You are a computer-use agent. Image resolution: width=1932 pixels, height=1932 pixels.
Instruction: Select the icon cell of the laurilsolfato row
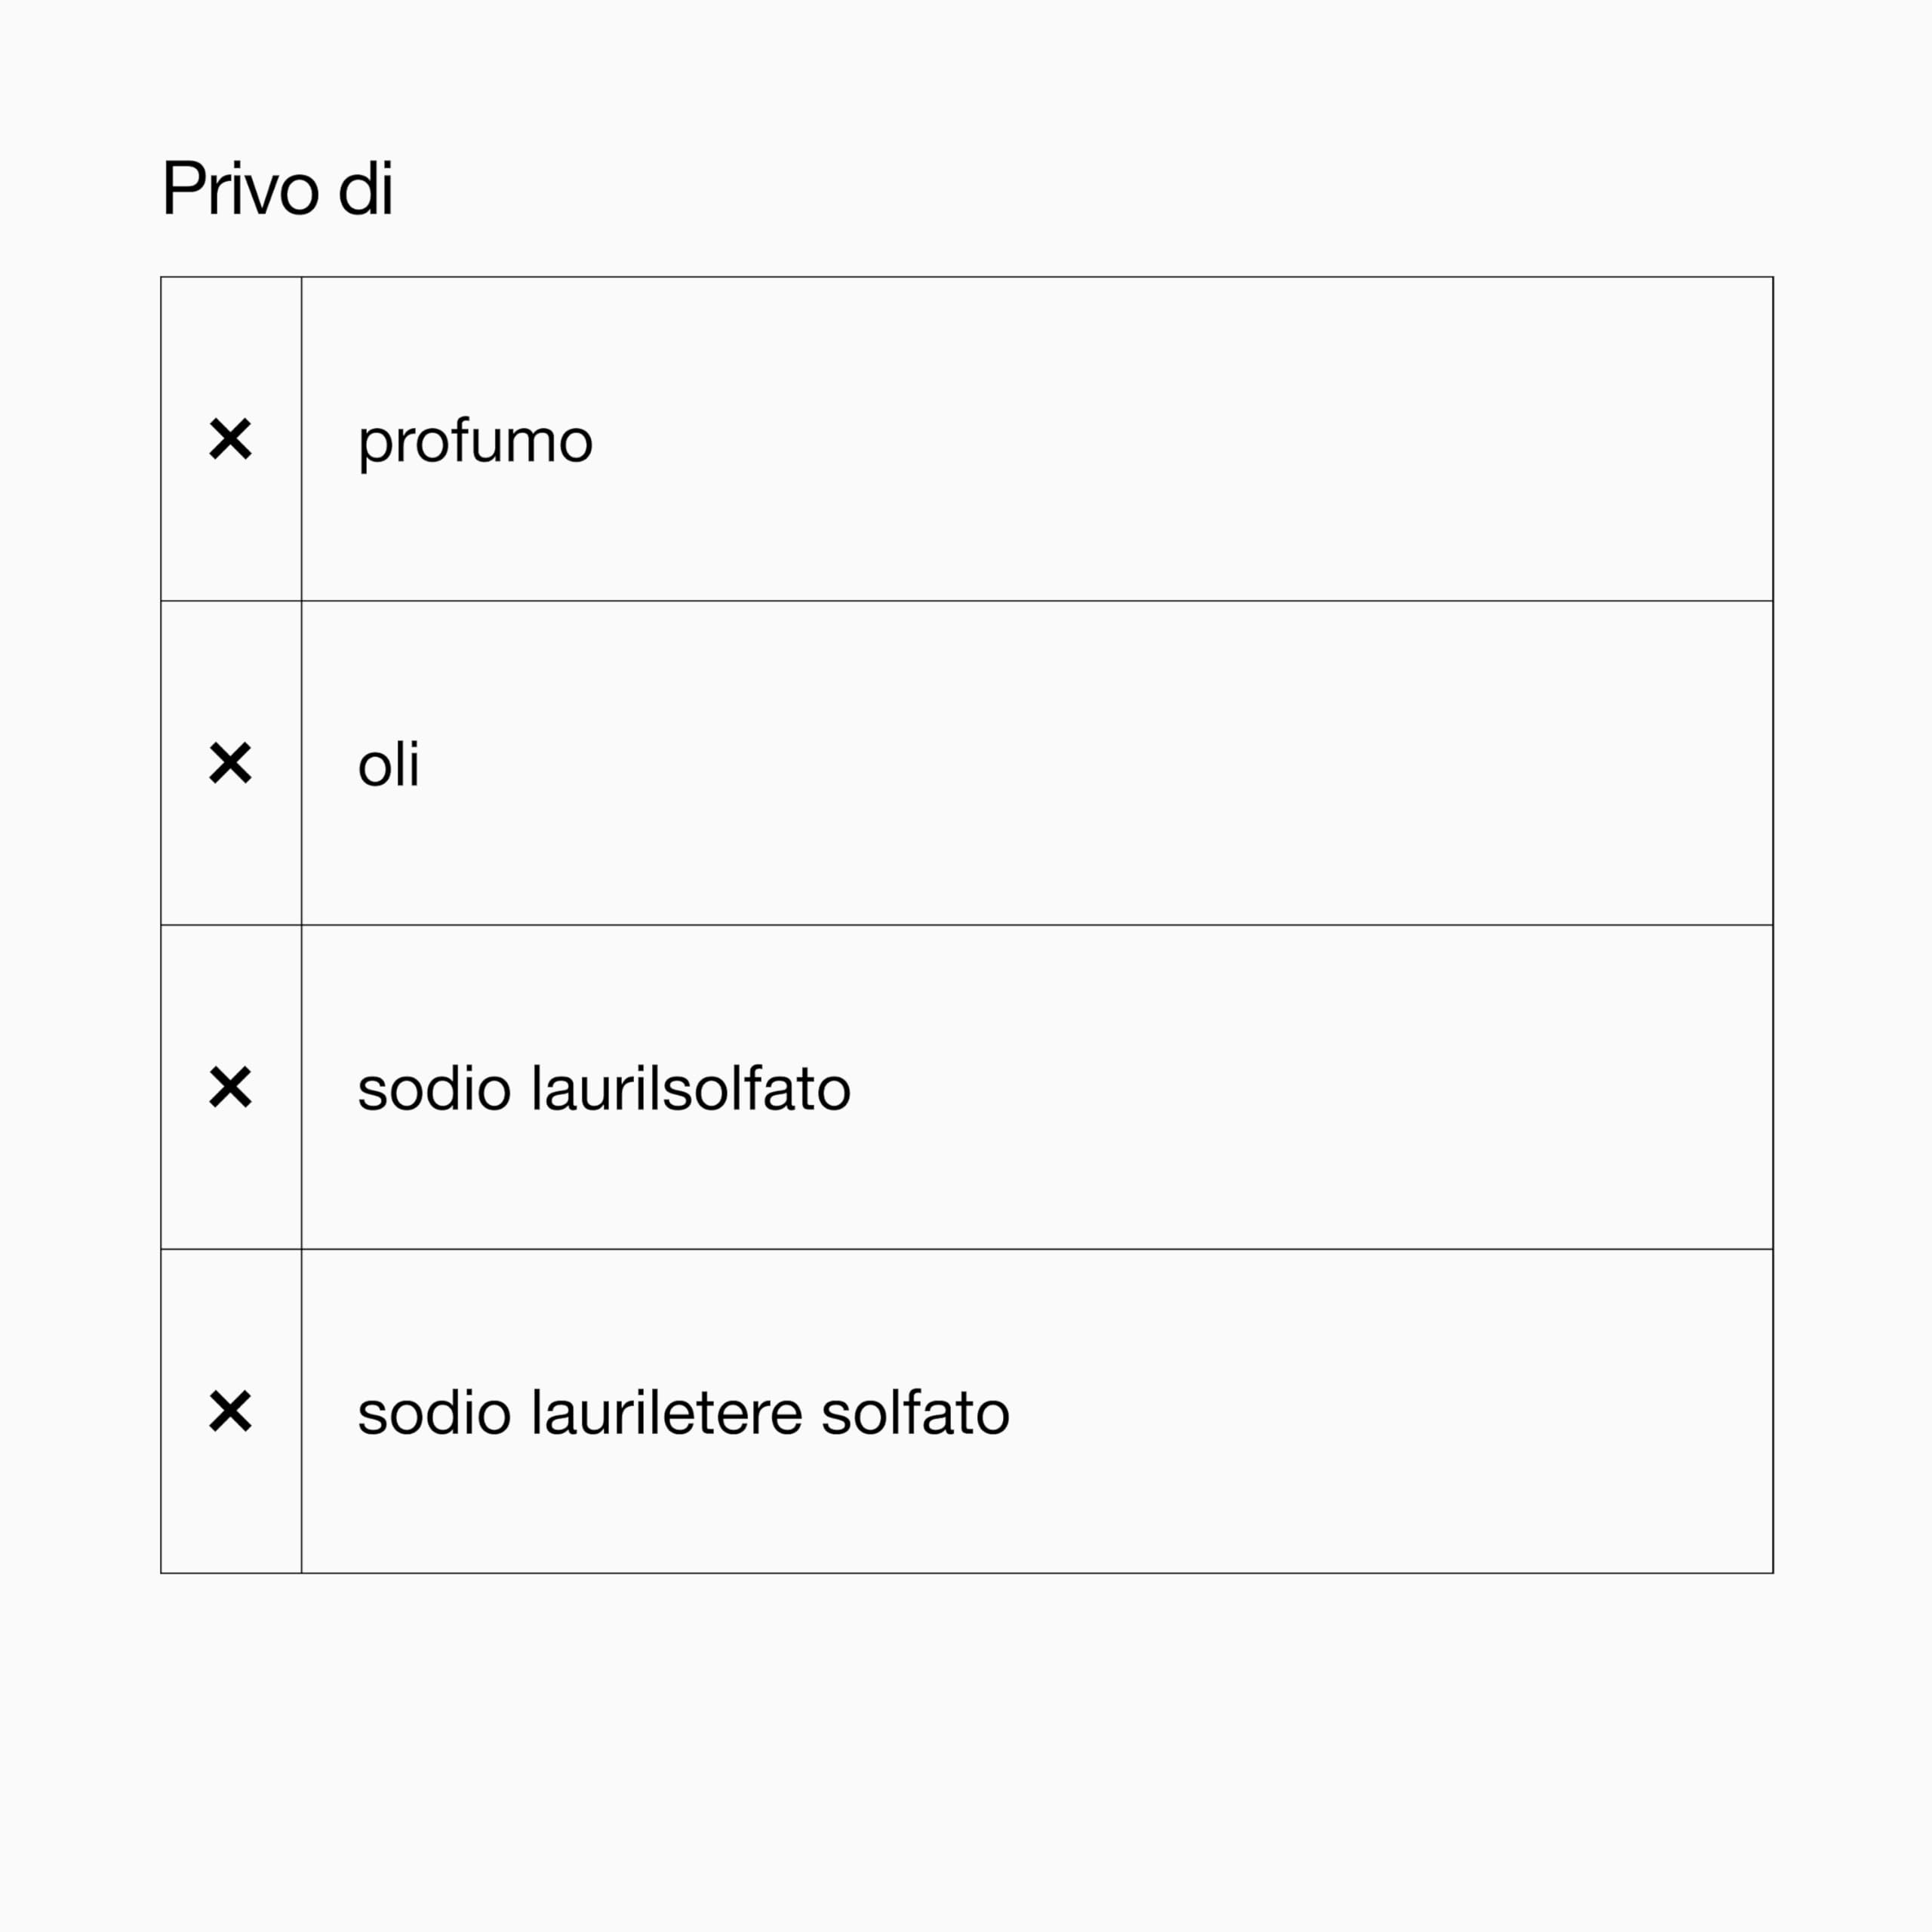tap(231, 1087)
